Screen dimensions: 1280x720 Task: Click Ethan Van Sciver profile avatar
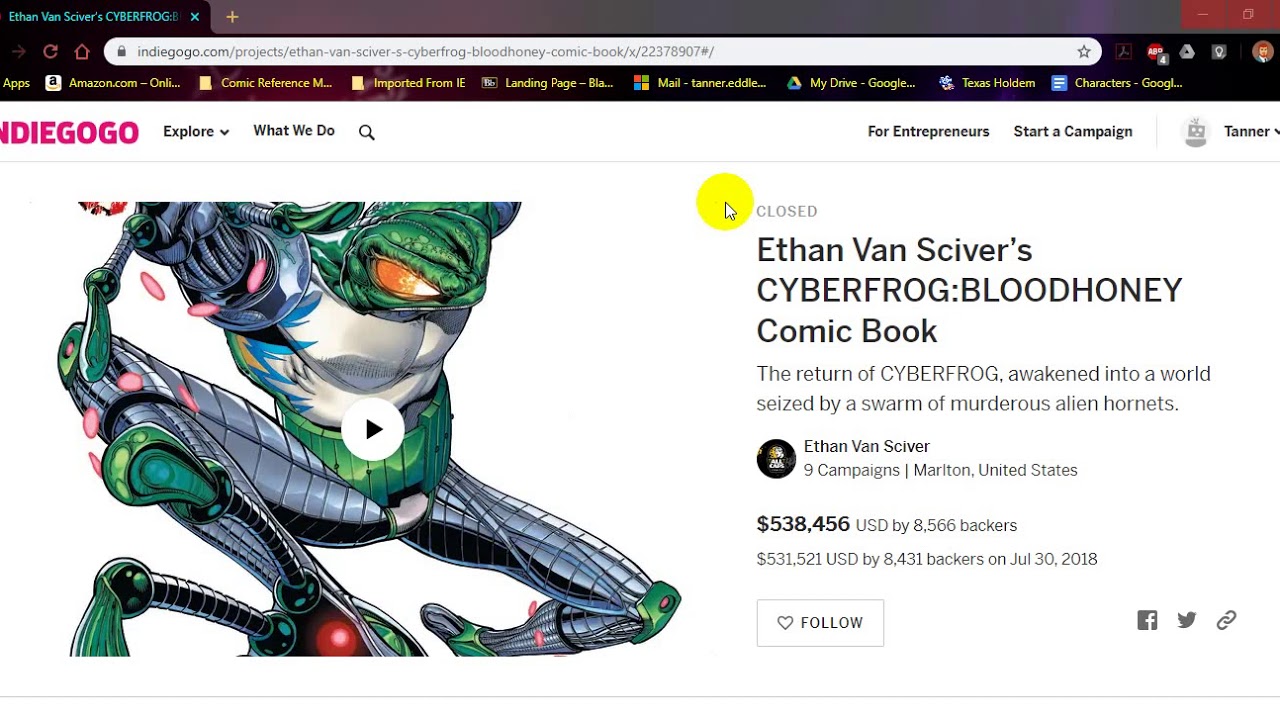[776, 459]
